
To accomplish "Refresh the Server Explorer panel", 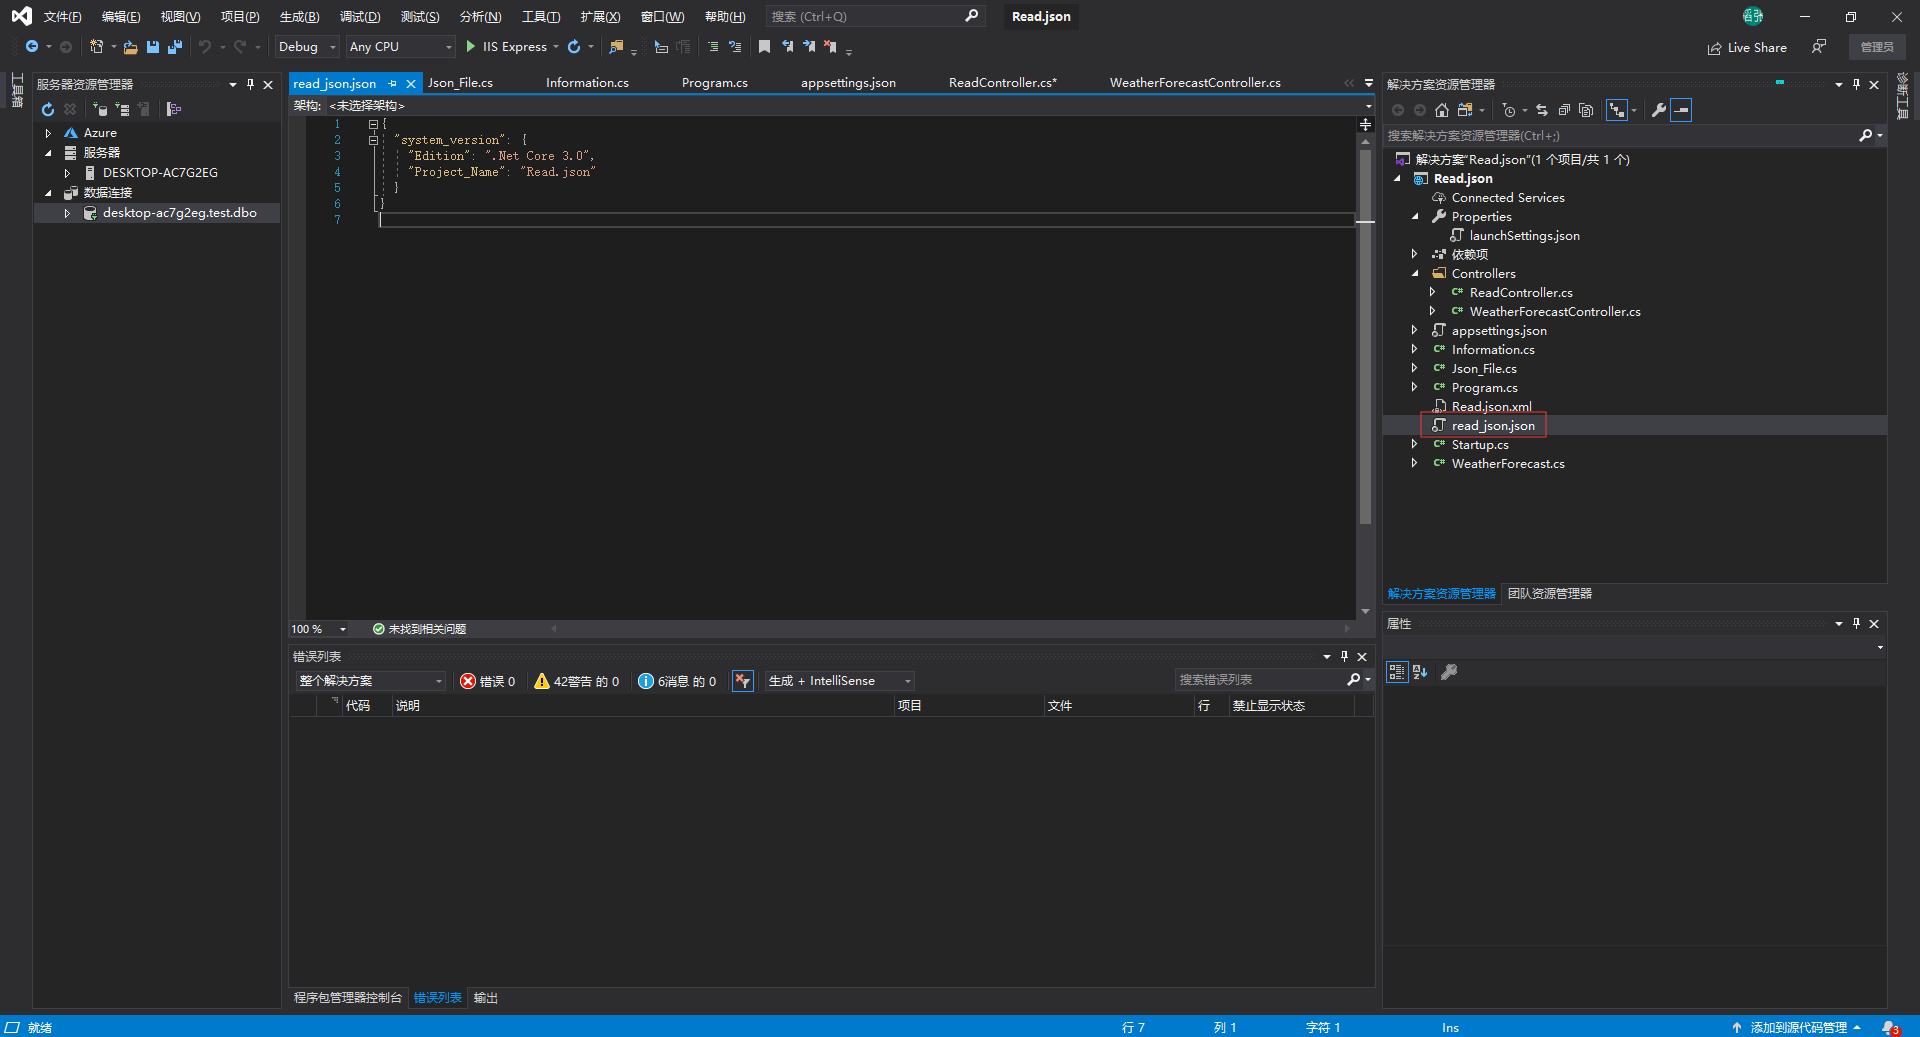I will pyautogui.click(x=48, y=109).
